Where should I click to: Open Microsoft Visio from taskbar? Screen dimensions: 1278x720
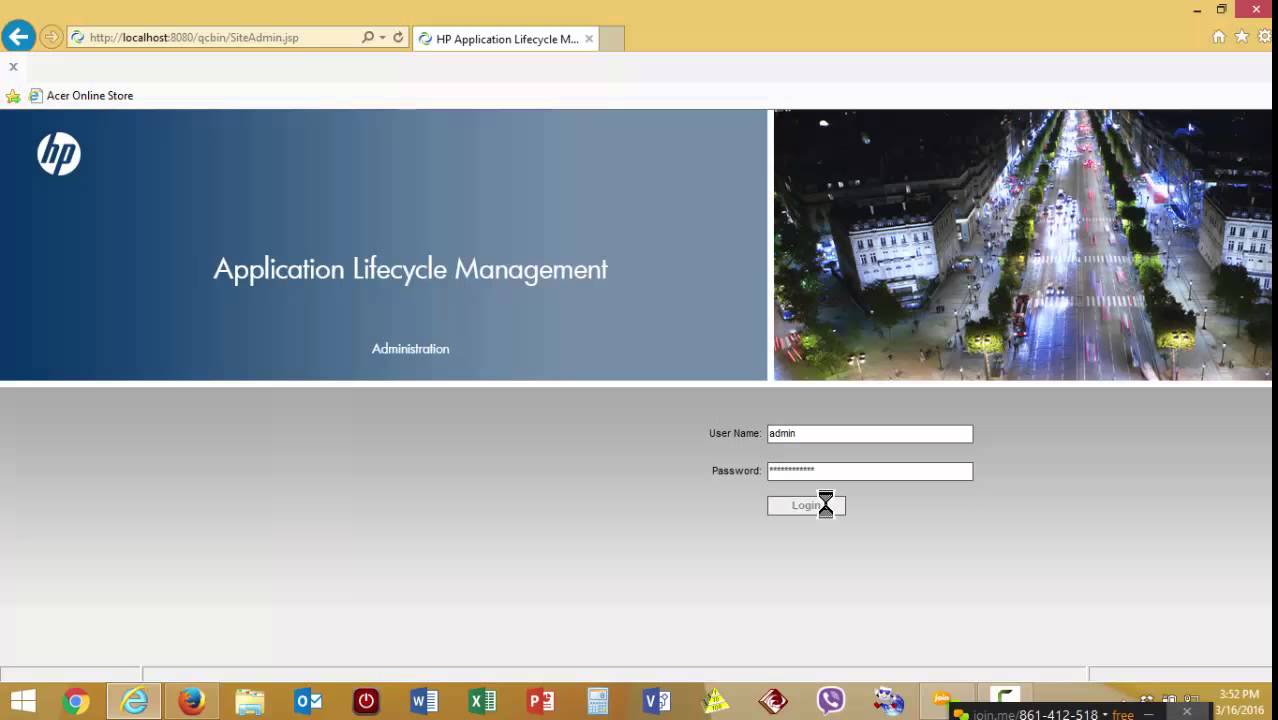tap(656, 701)
